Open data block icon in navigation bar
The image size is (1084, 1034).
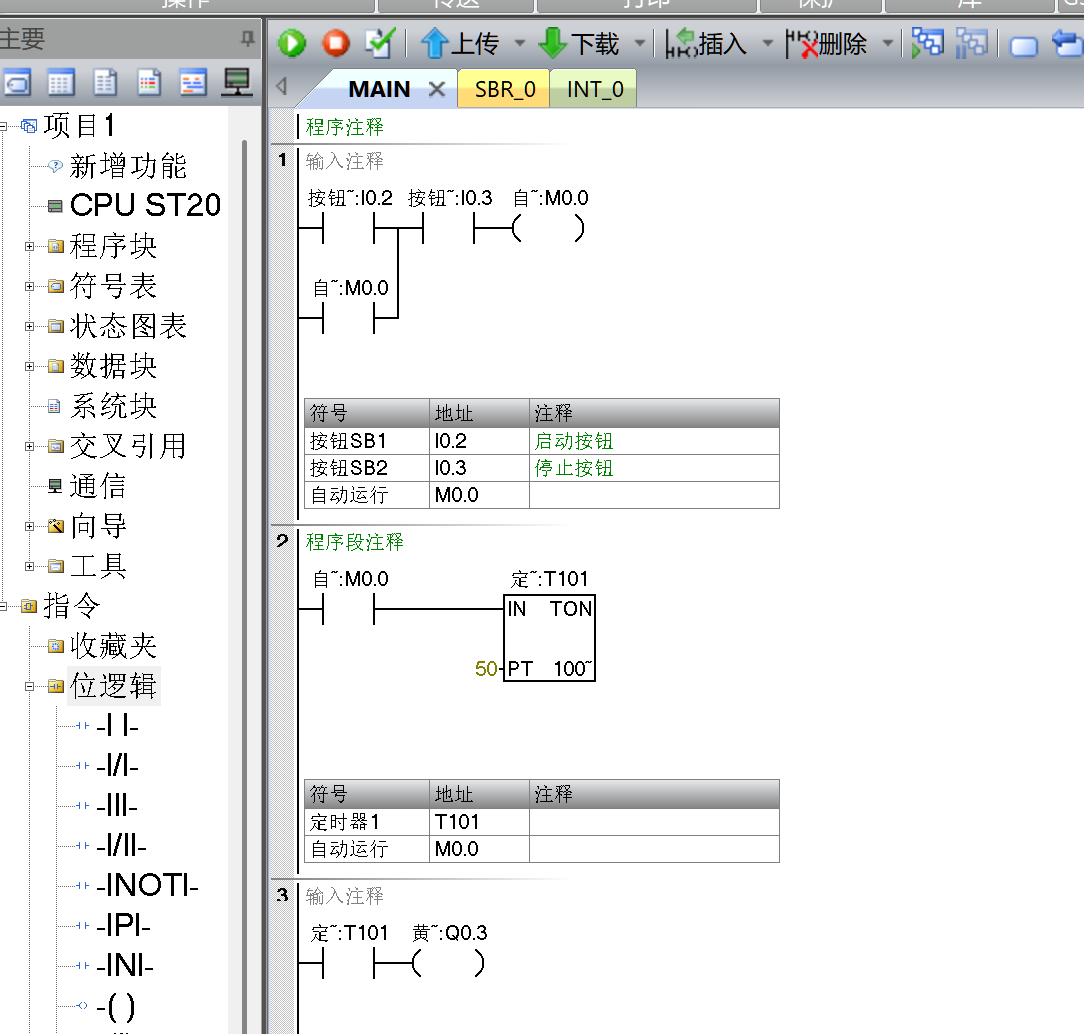[x=105, y=83]
